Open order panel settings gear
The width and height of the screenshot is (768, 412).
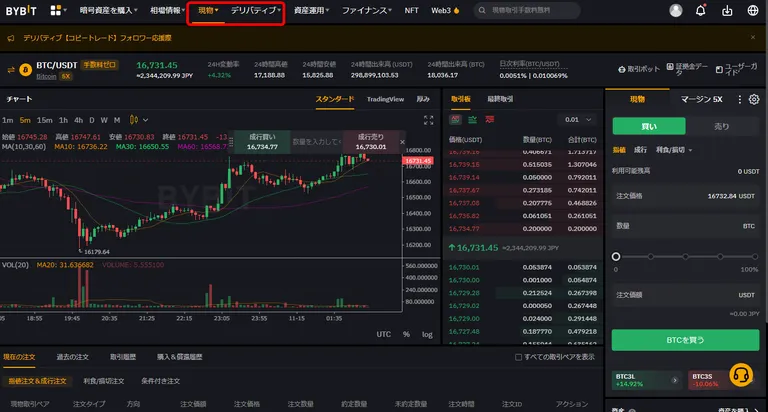pyautogui.click(x=754, y=99)
